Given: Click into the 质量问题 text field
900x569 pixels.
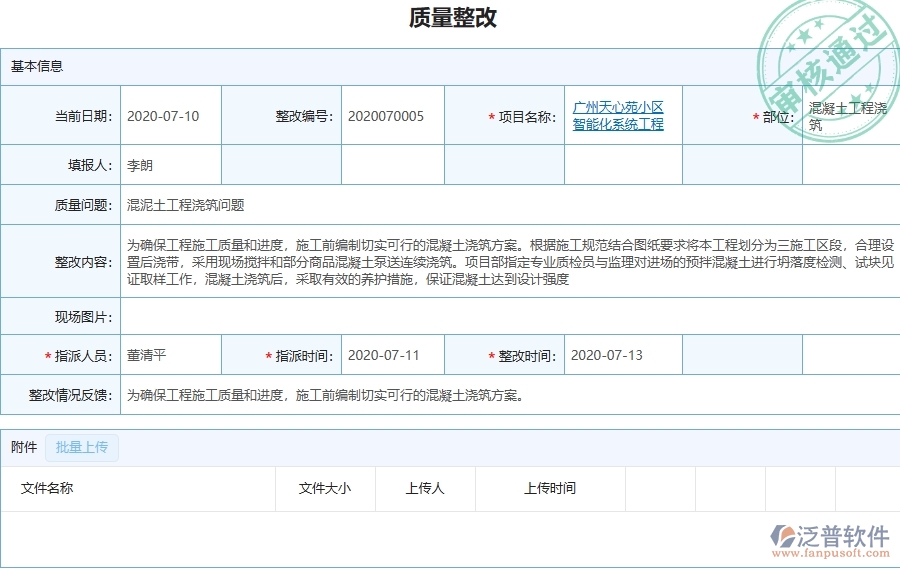Looking at the screenshot, I should 500,206.
